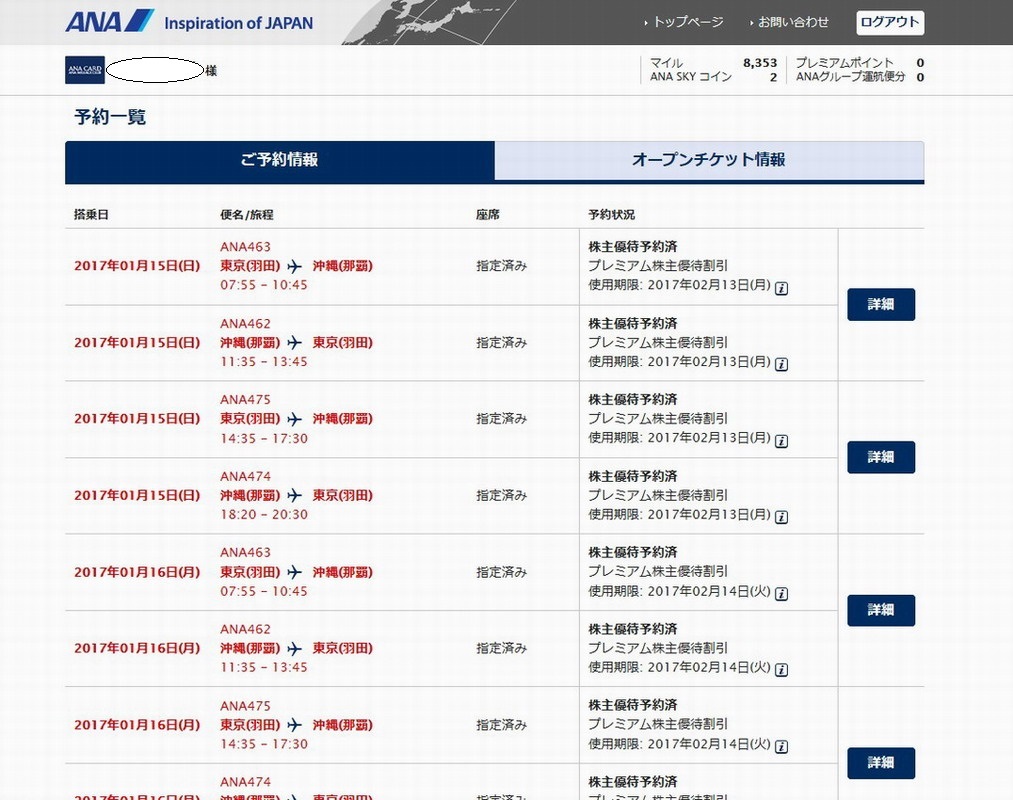This screenshot has height=800, width=1013.
Task: Click the ログアウト button
Action: tap(890, 22)
